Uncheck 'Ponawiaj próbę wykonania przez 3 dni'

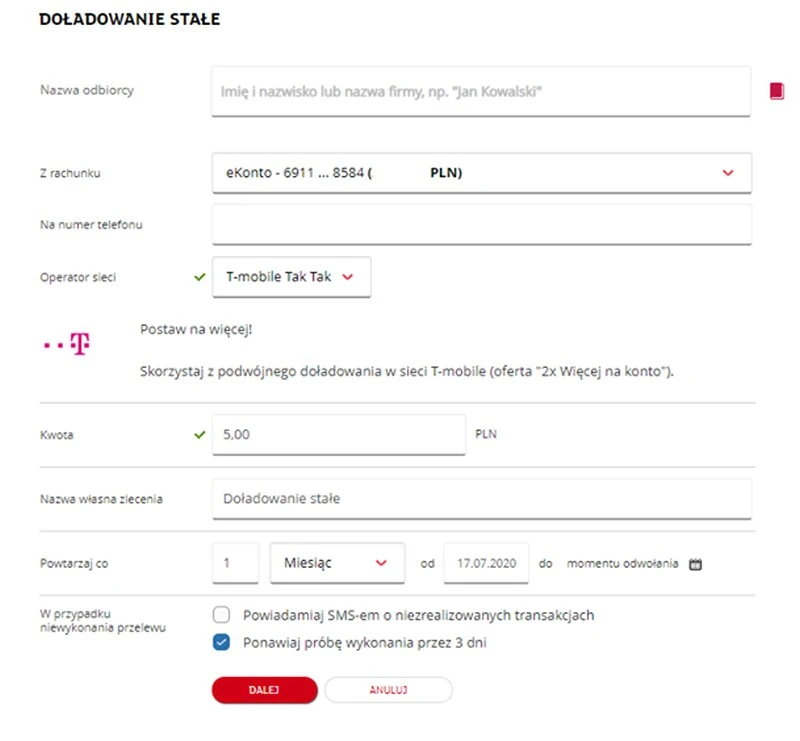tap(222, 643)
